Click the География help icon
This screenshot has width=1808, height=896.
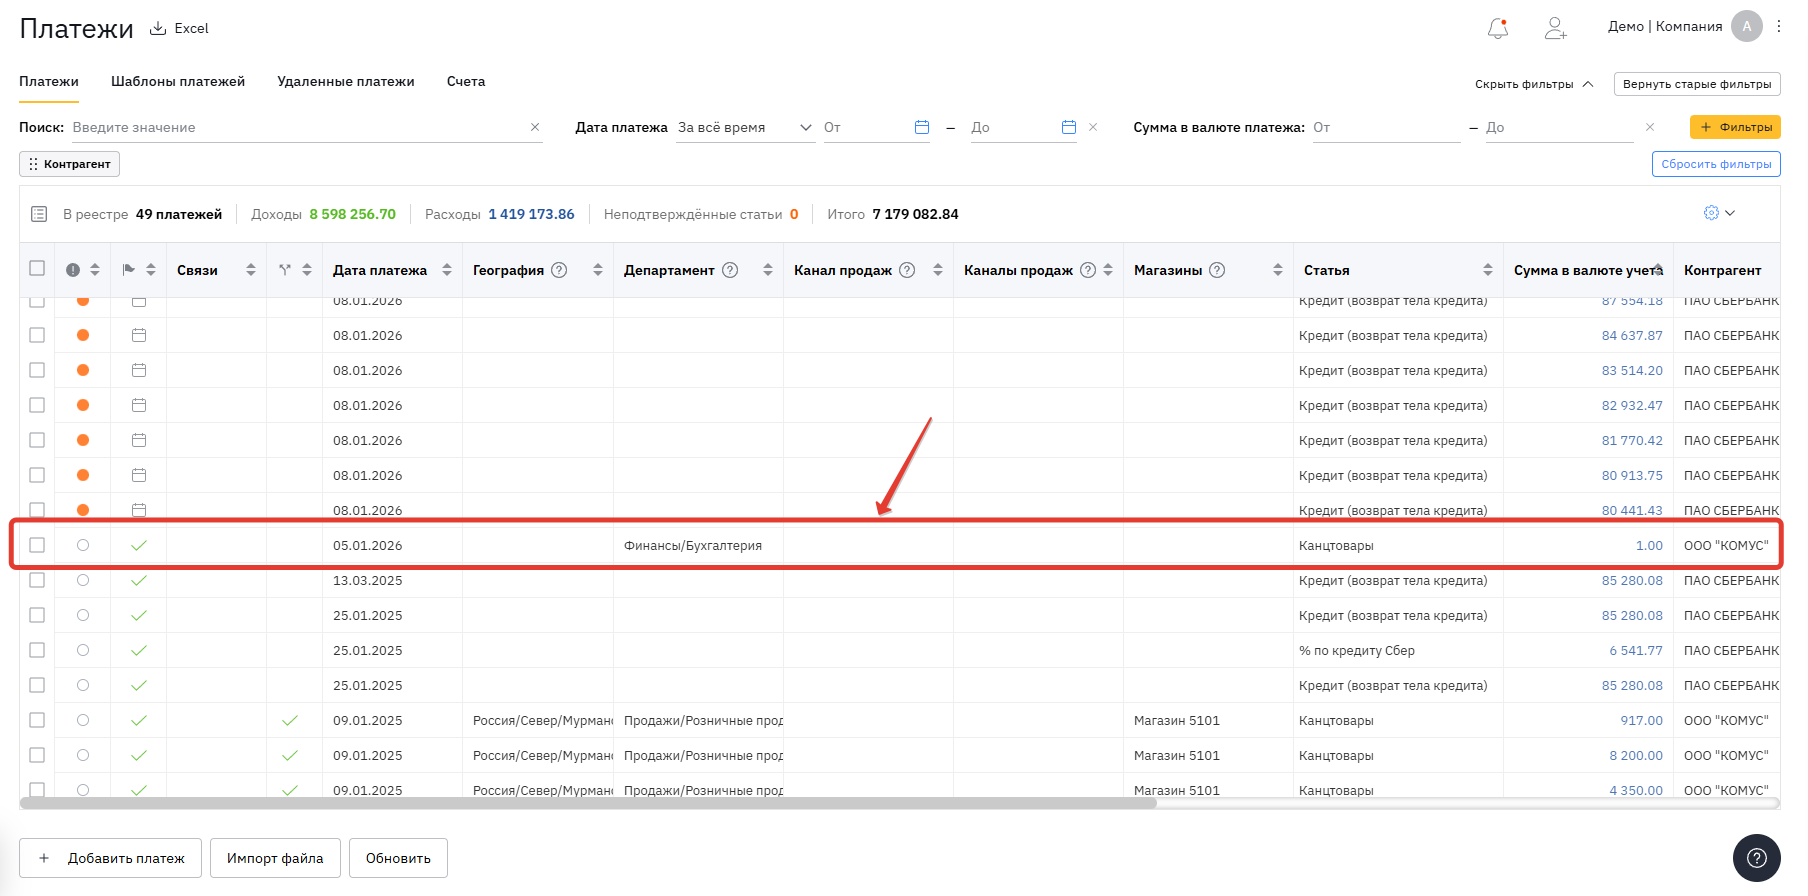pos(560,270)
